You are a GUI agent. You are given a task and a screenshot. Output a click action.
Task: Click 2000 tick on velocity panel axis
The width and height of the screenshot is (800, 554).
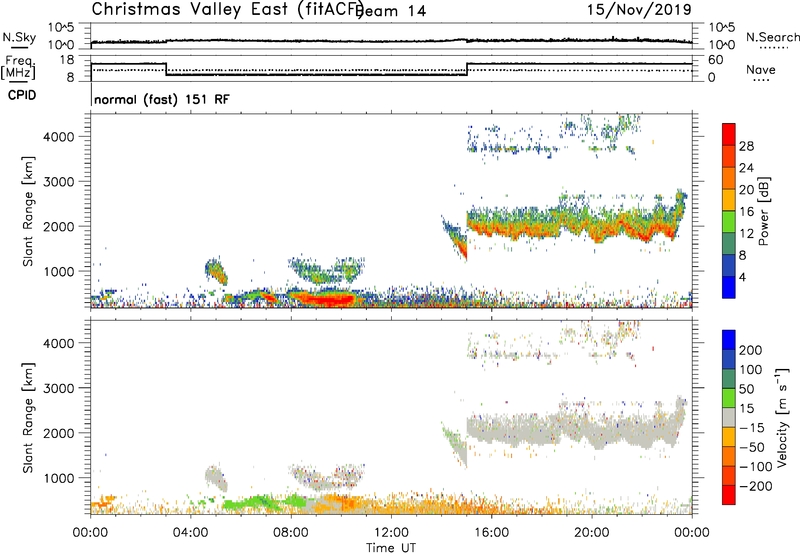coord(58,433)
